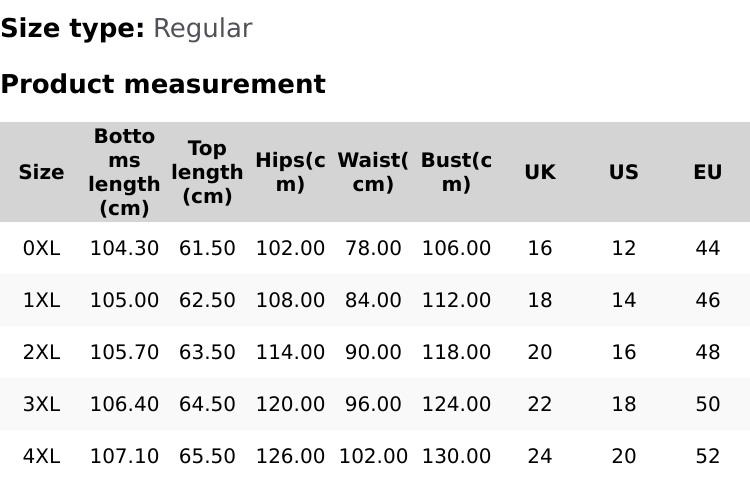The image size is (750, 482).
Task: Select the 130.00 bust value for 4XL
Action: (456, 456)
